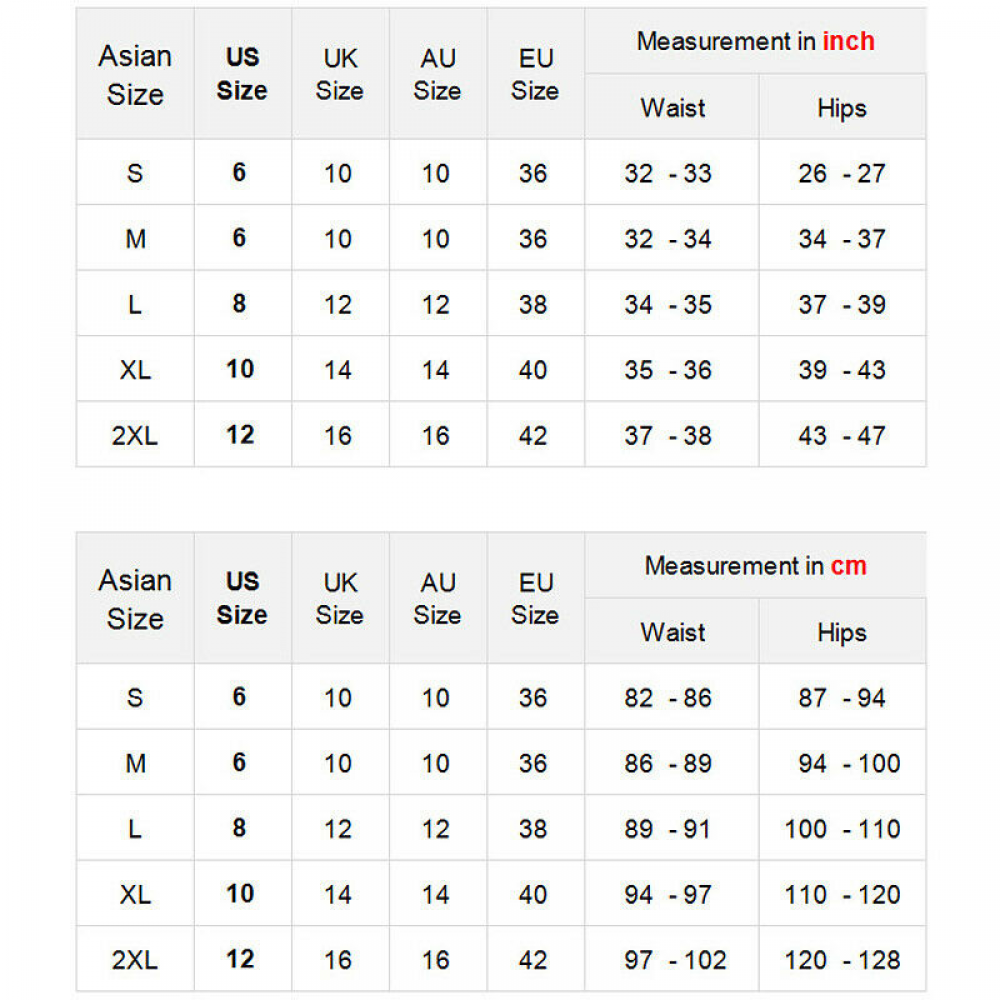This screenshot has height=1000, width=1000.
Task: Select "AU Size" header in the inch table
Action: pos(437,75)
